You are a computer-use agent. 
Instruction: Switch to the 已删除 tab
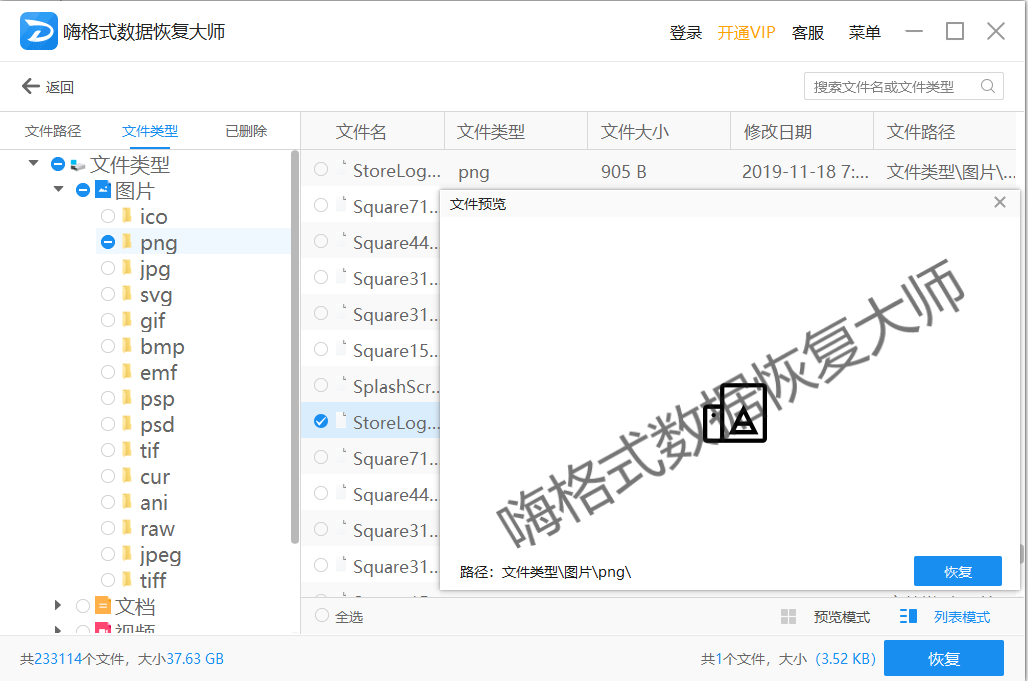(245, 130)
